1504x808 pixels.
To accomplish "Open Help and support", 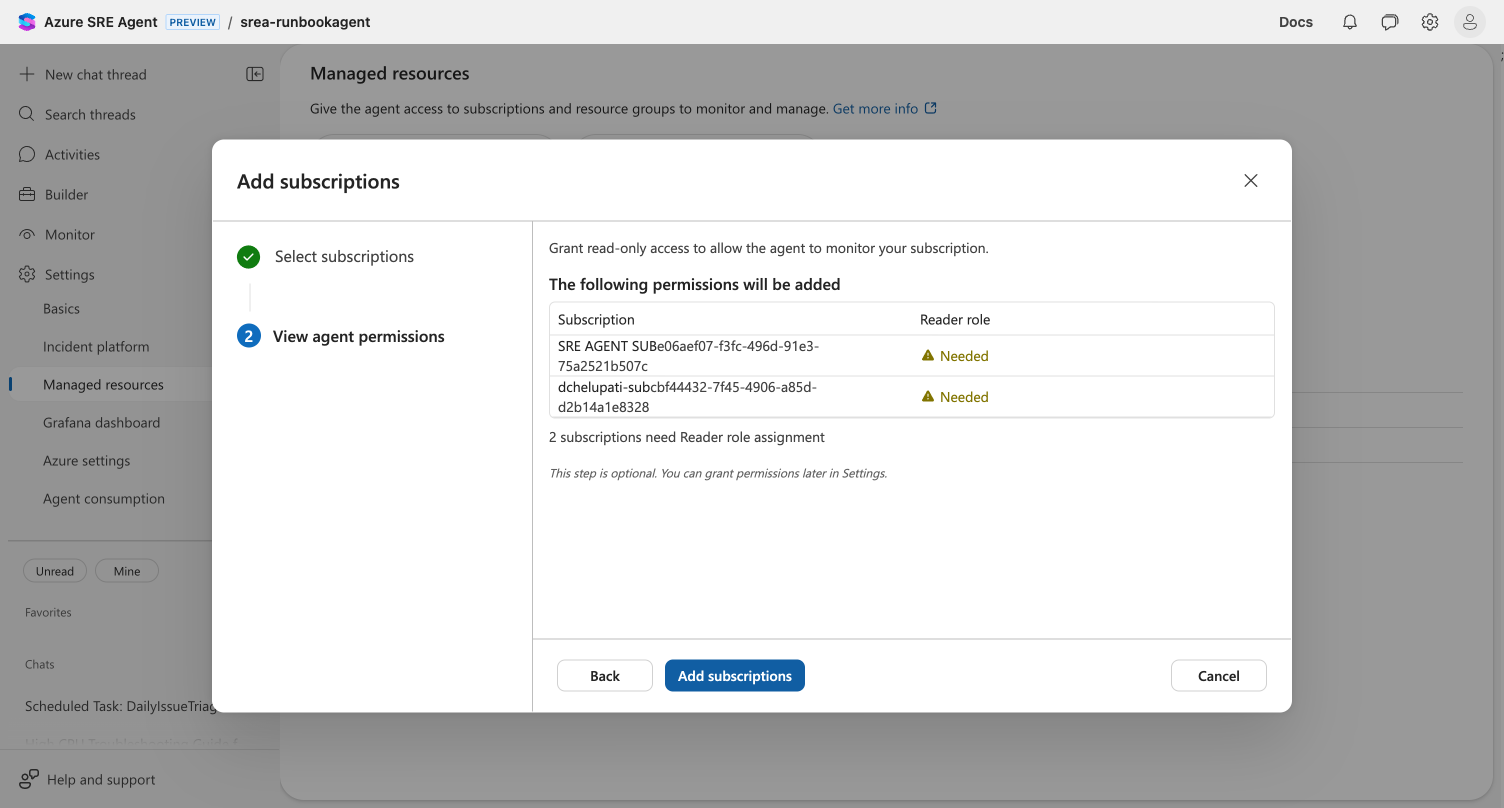I will pyautogui.click(x=101, y=779).
